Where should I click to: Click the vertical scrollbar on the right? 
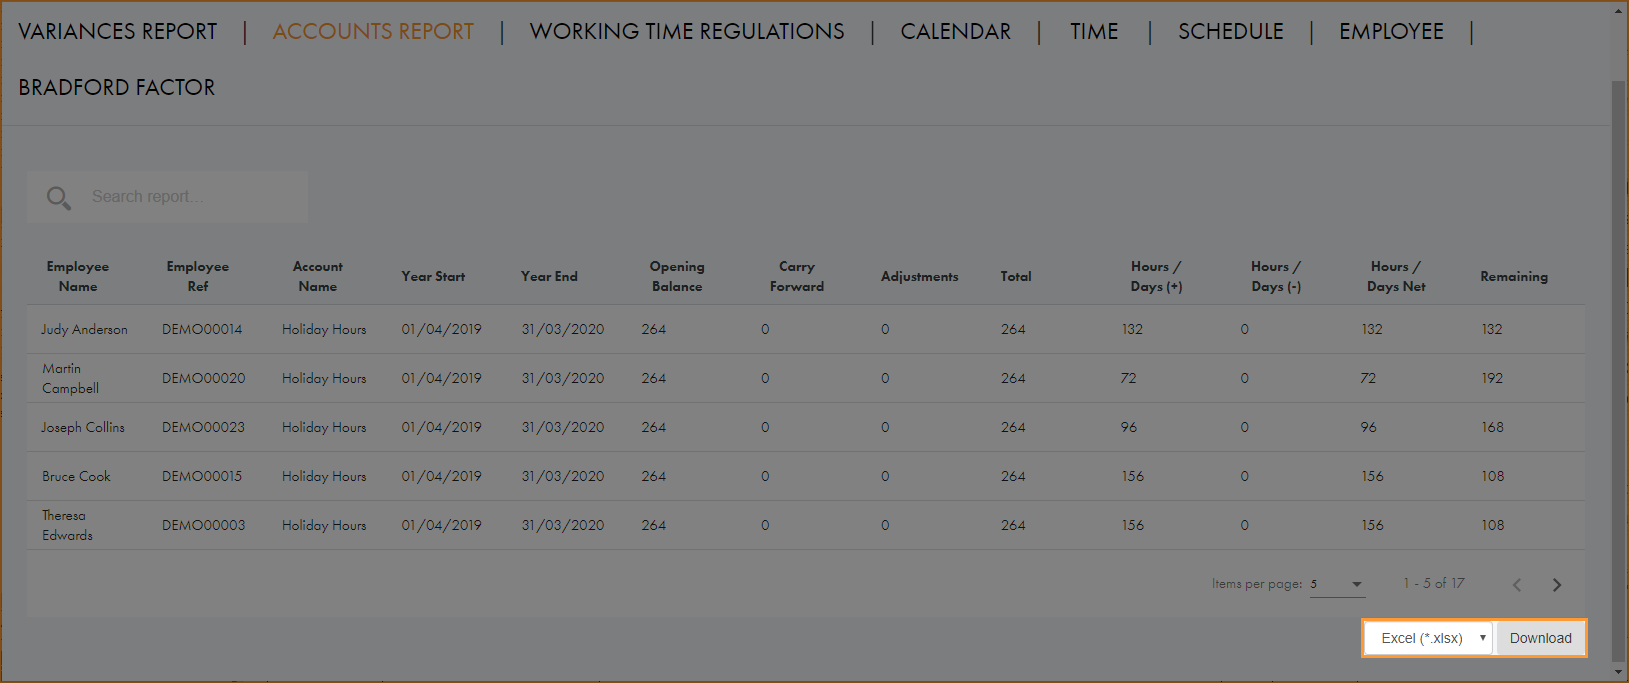tap(1618, 370)
